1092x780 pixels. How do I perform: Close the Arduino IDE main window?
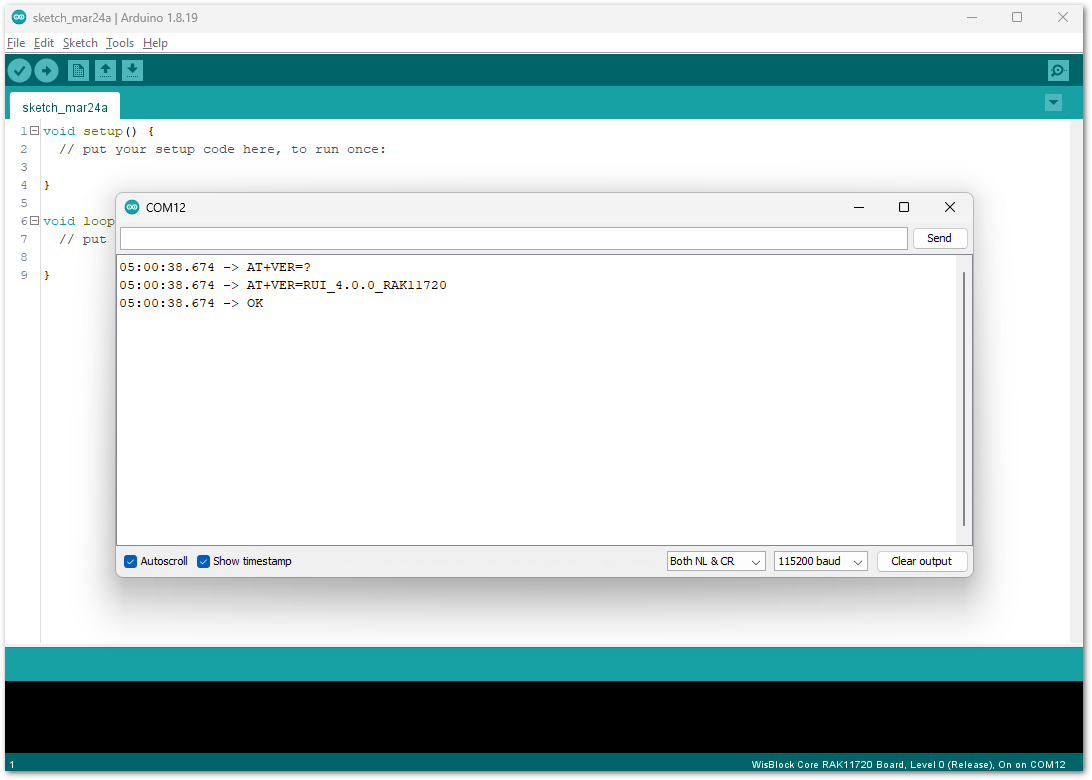[1063, 17]
